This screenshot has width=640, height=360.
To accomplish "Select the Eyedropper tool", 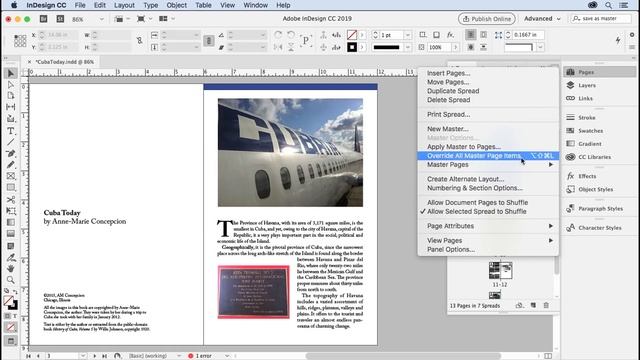I will coord(11,258).
